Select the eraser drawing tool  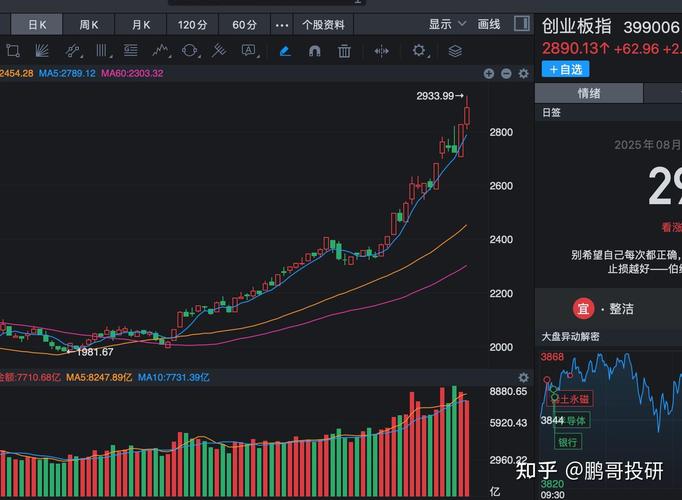coord(285,50)
